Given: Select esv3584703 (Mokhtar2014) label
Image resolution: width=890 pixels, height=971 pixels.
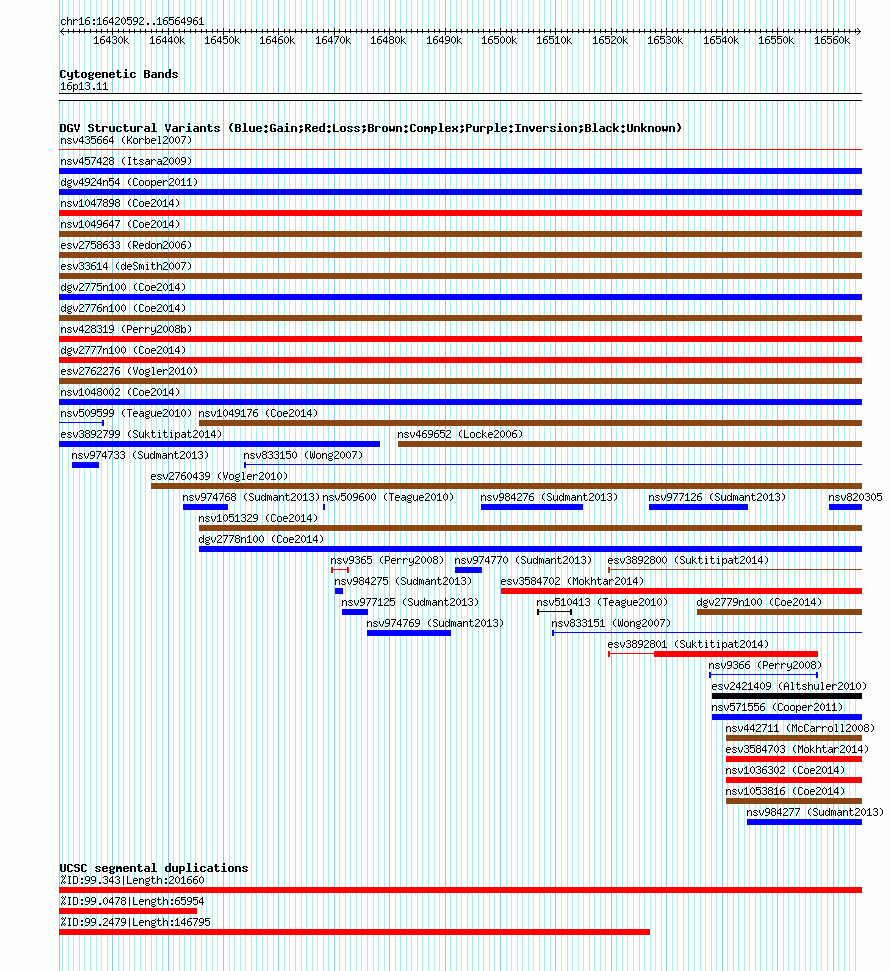Looking at the screenshot, I should click(797, 751).
